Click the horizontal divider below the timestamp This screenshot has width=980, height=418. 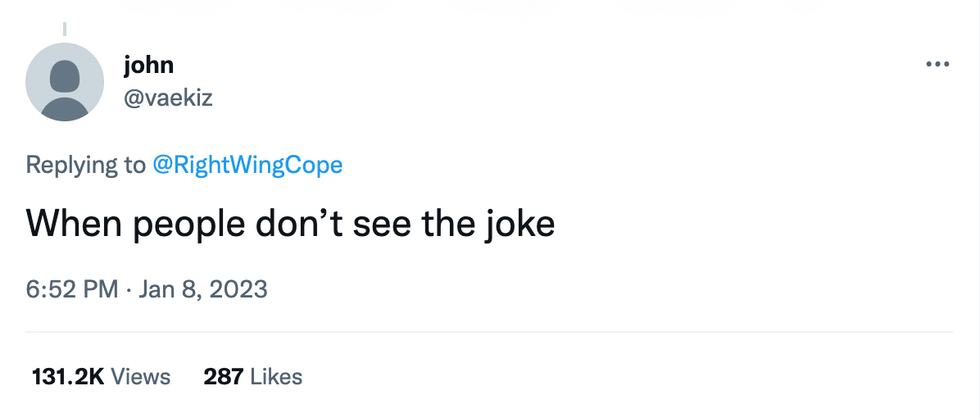[490, 332]
